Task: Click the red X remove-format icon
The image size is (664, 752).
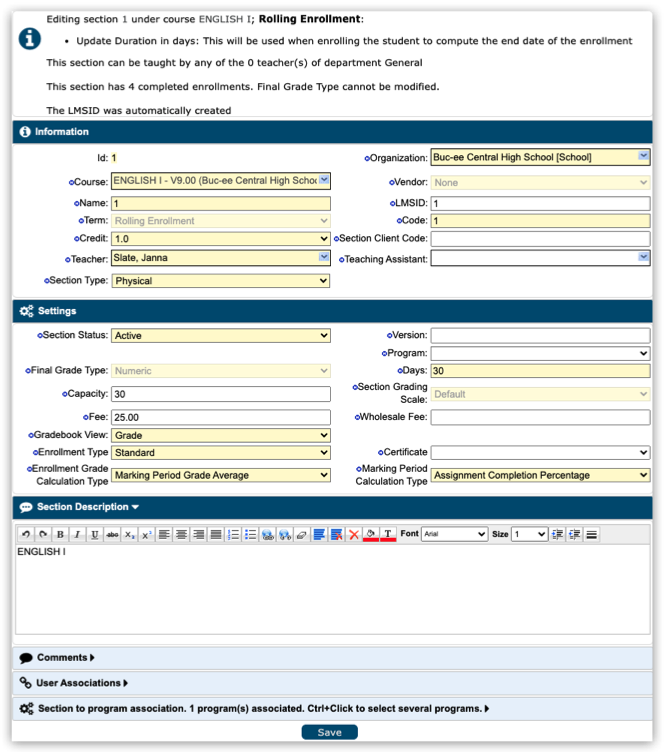Action: click(353, 535)
